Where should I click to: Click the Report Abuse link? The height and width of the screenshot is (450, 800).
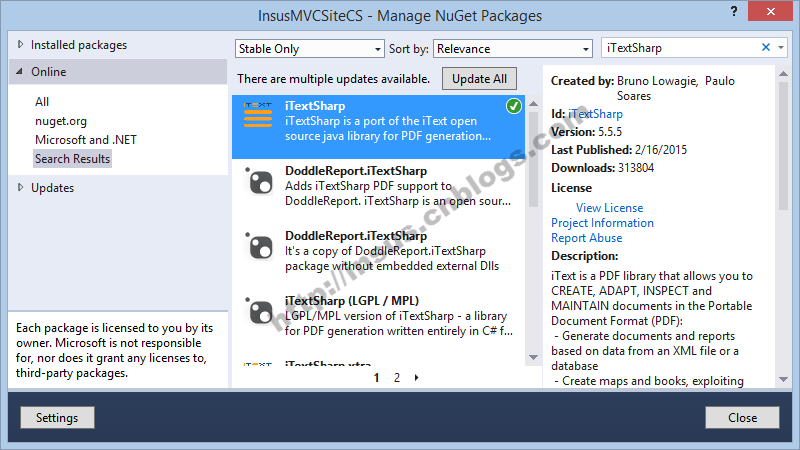pyautogui.click(x=586, y=238)
